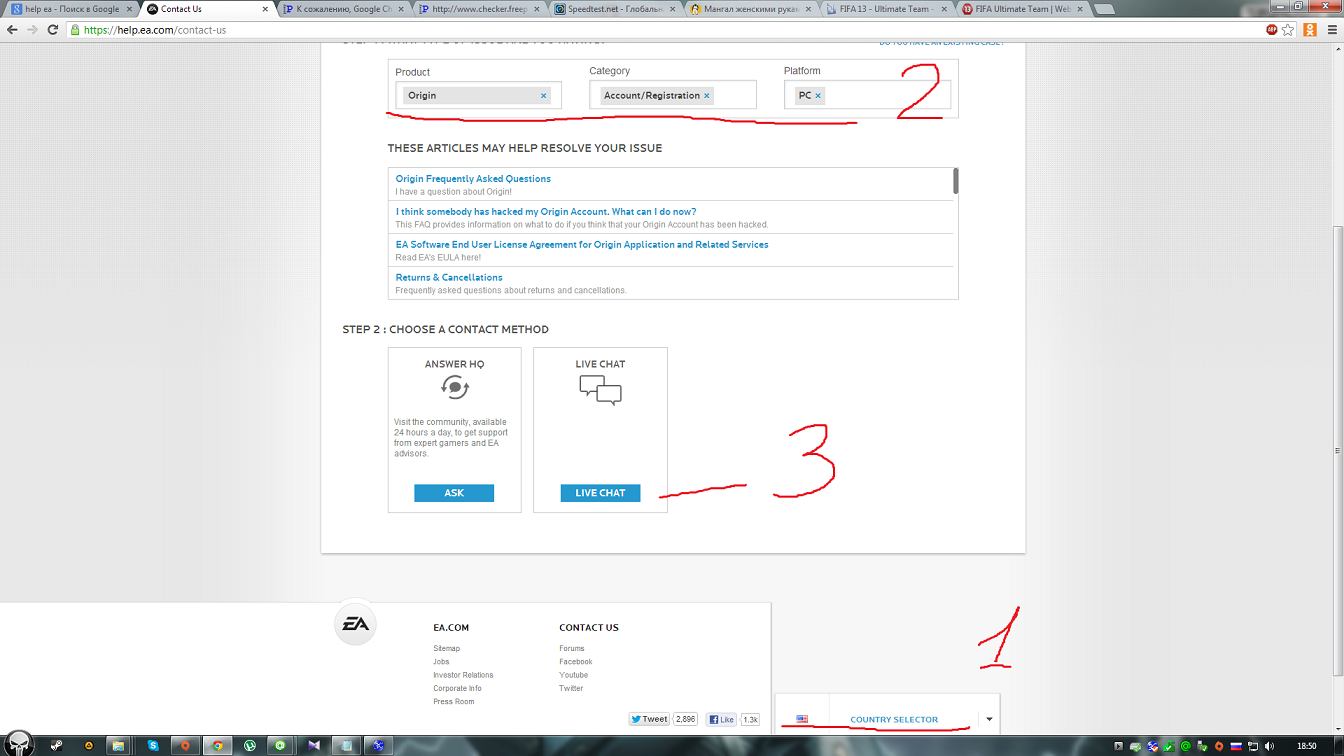
Task: Open the Origin taskbar icon
Action: 185,745
